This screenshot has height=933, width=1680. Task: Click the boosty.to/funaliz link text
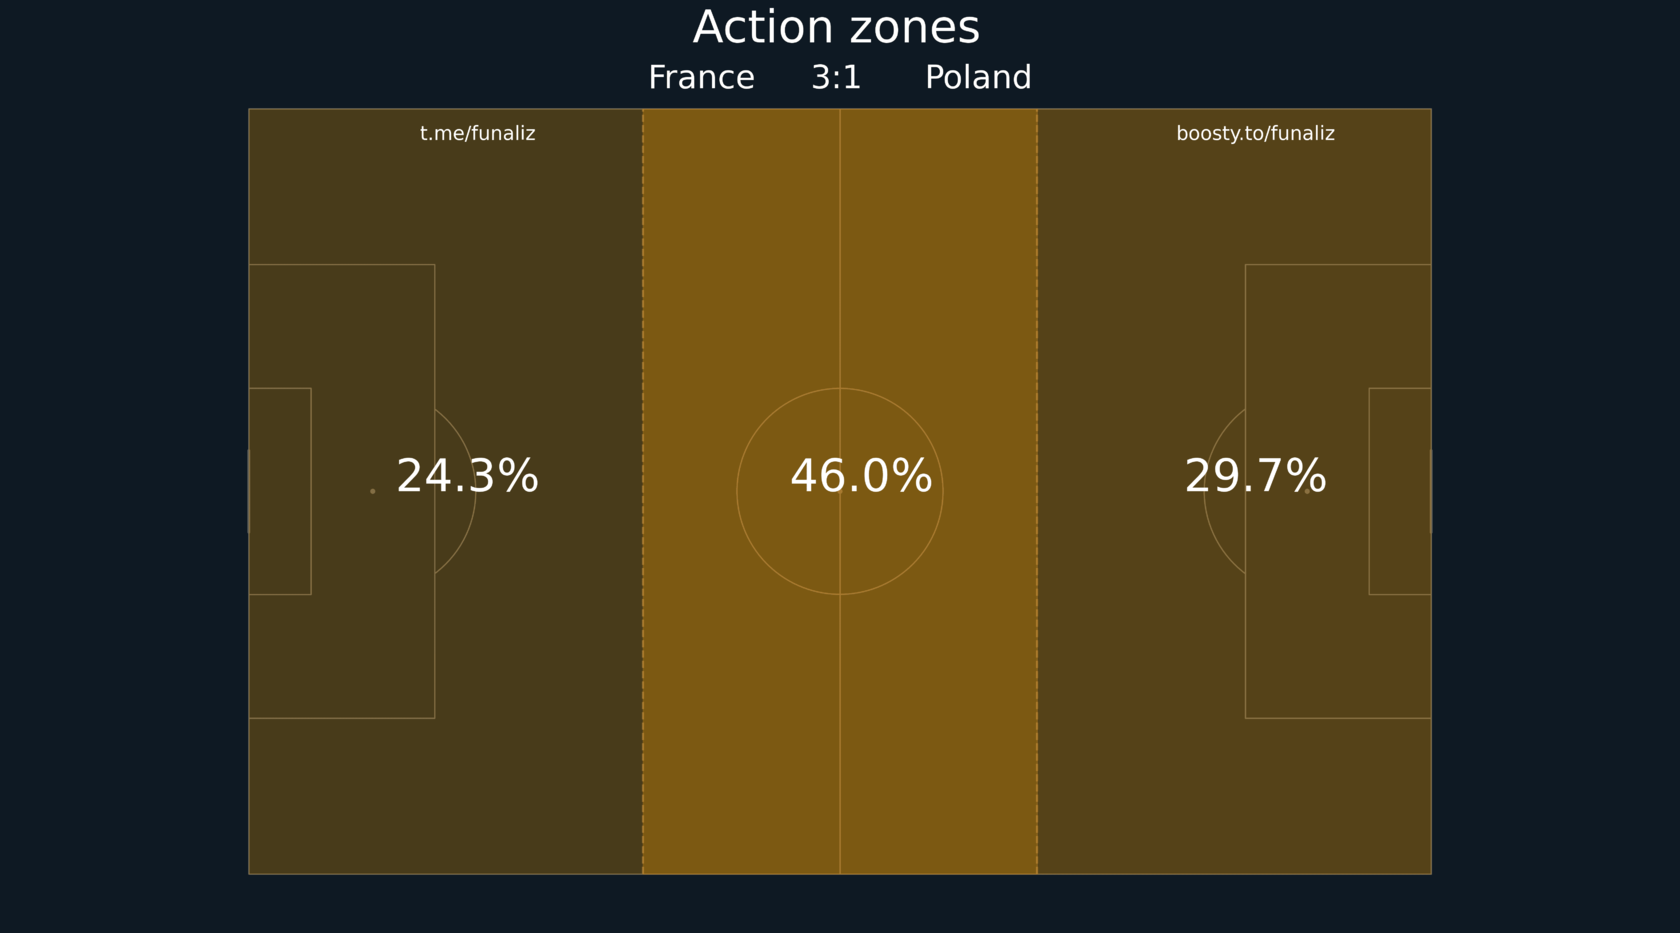(x=1255, y=133)
